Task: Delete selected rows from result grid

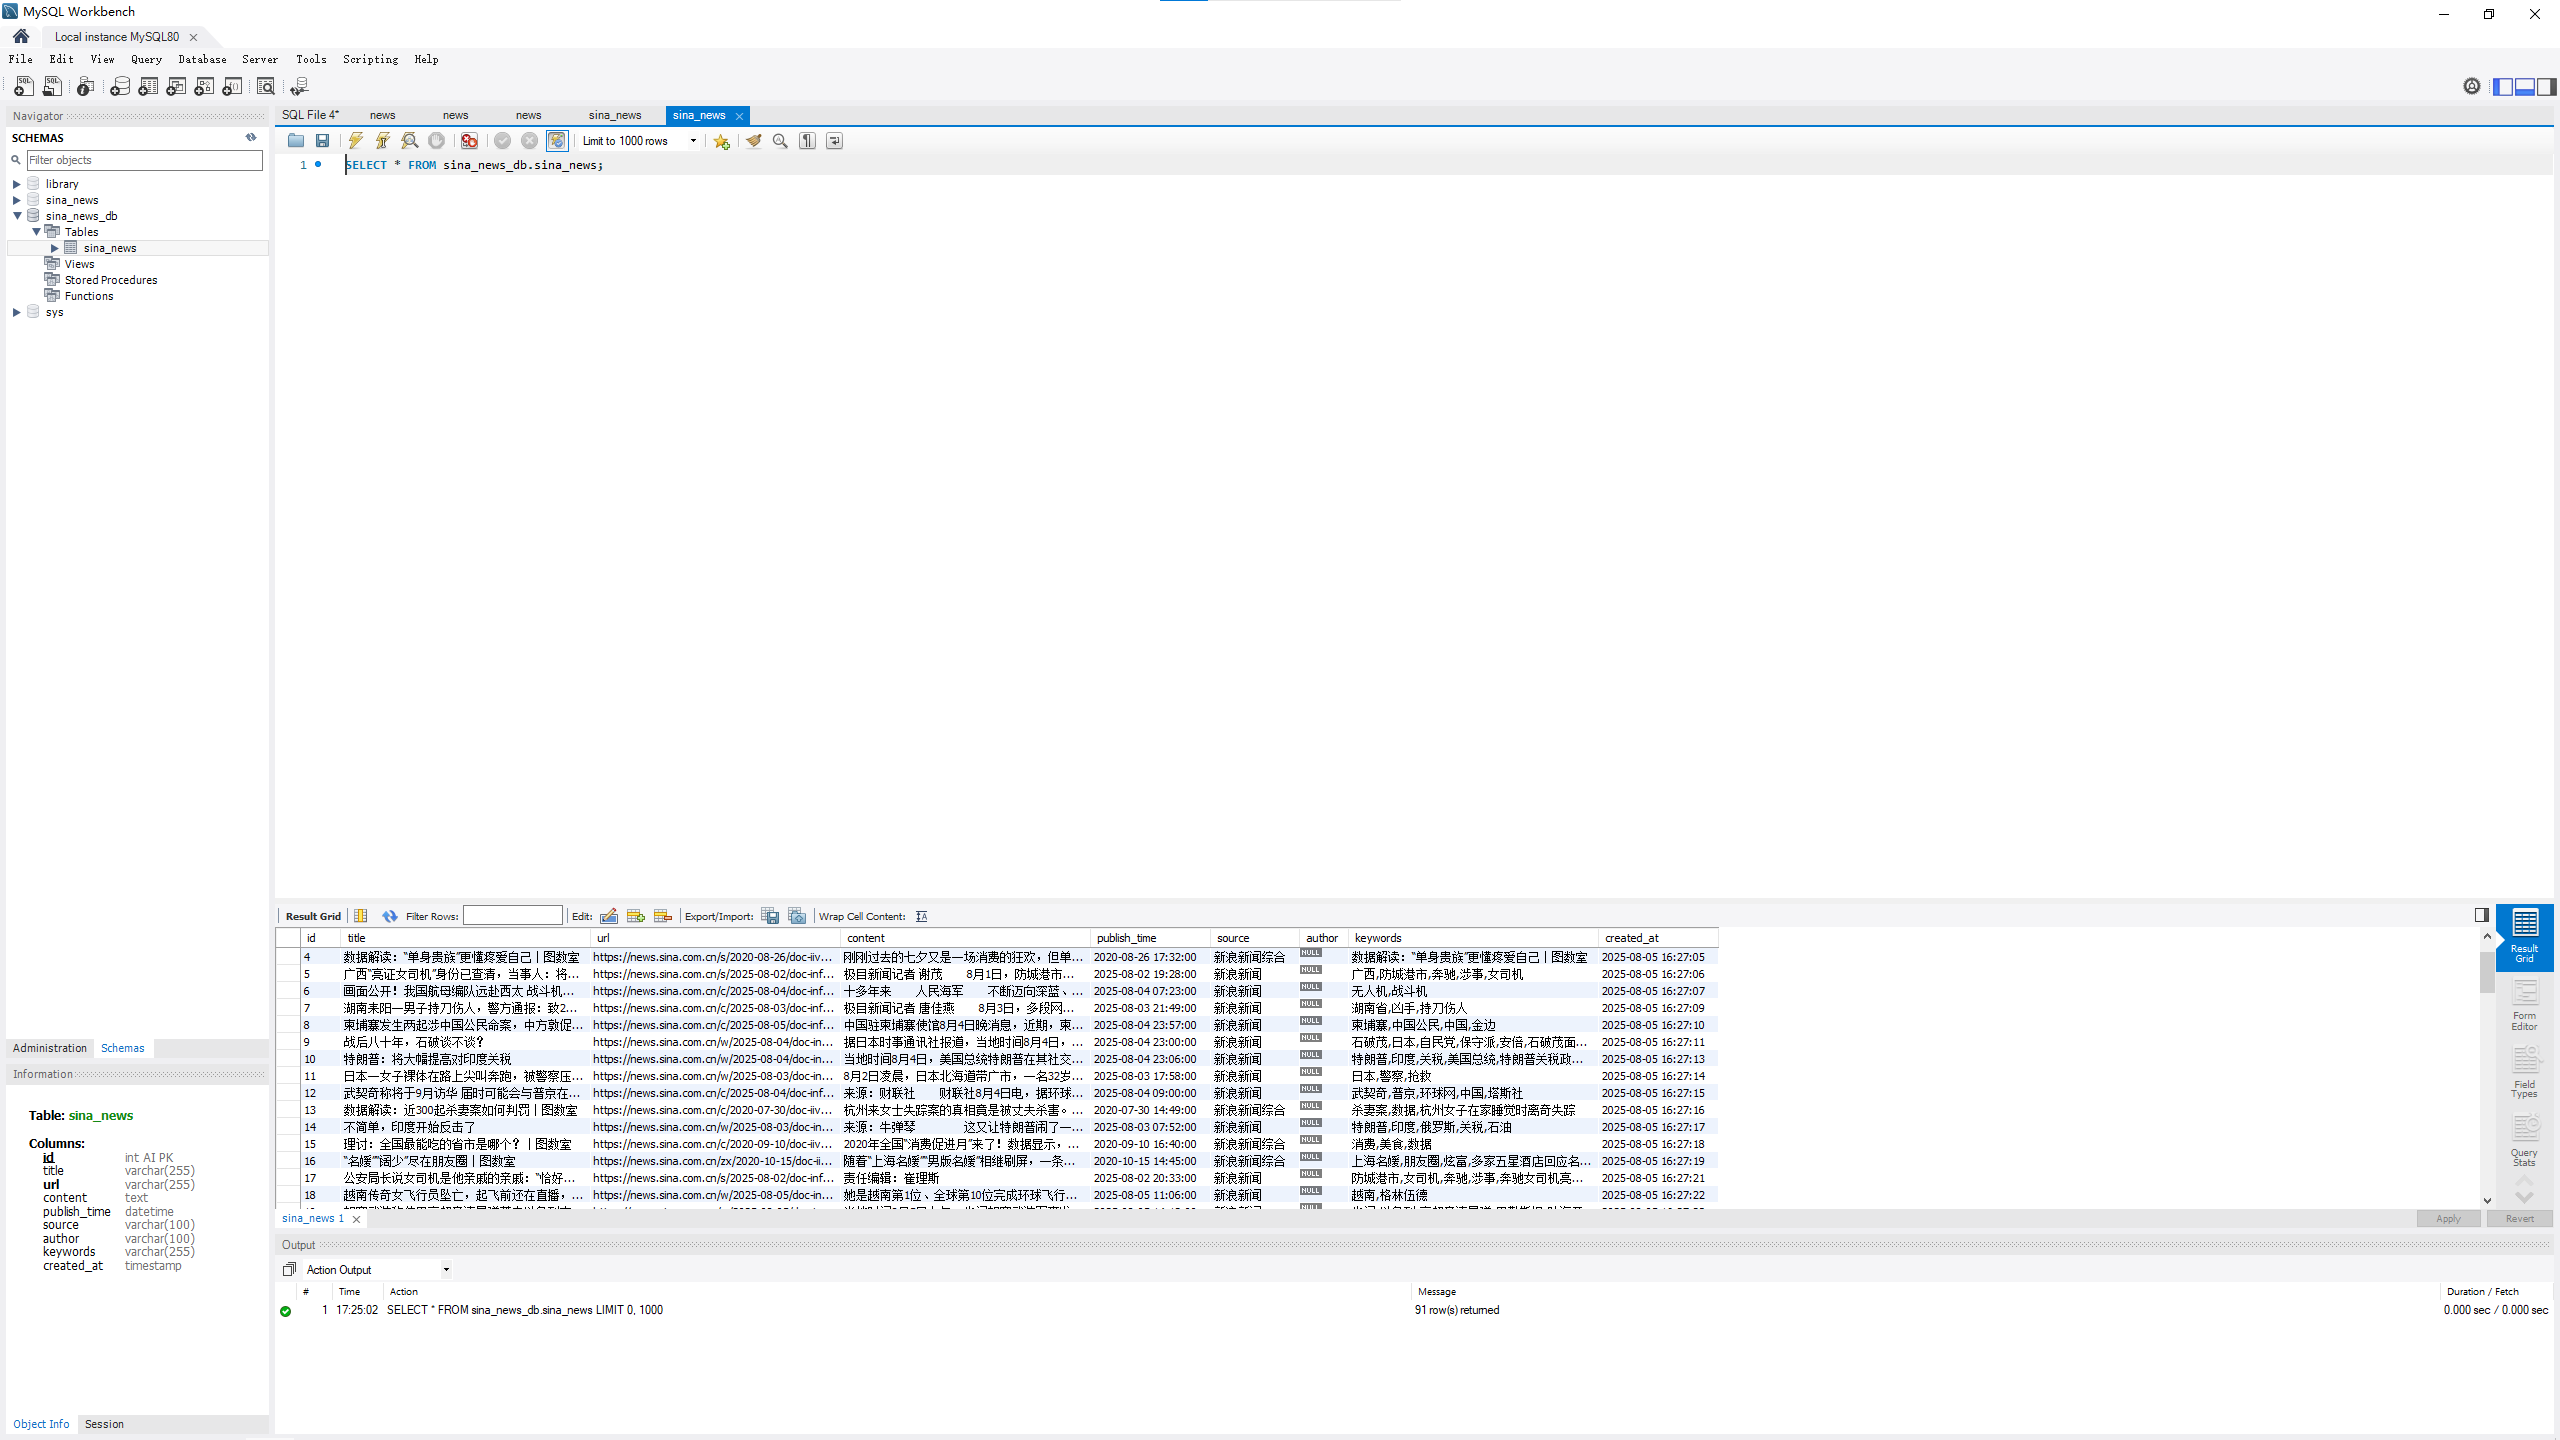Action: tap(663, 916)
